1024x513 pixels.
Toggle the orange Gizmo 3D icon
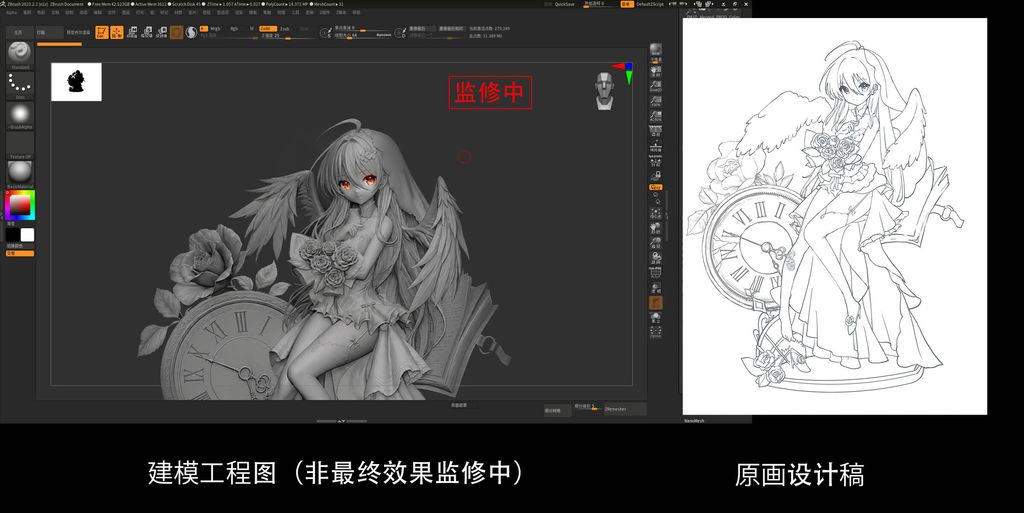click(x=176, y=32)
